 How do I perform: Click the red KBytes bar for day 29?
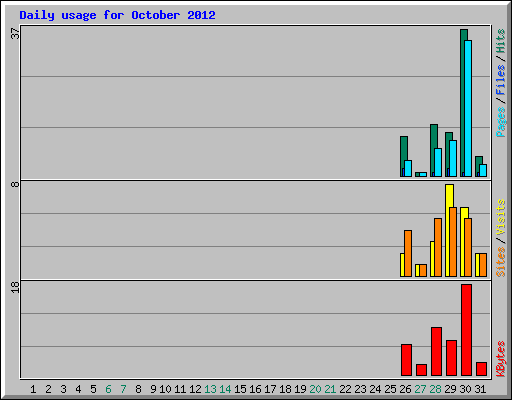pos(451,358)
